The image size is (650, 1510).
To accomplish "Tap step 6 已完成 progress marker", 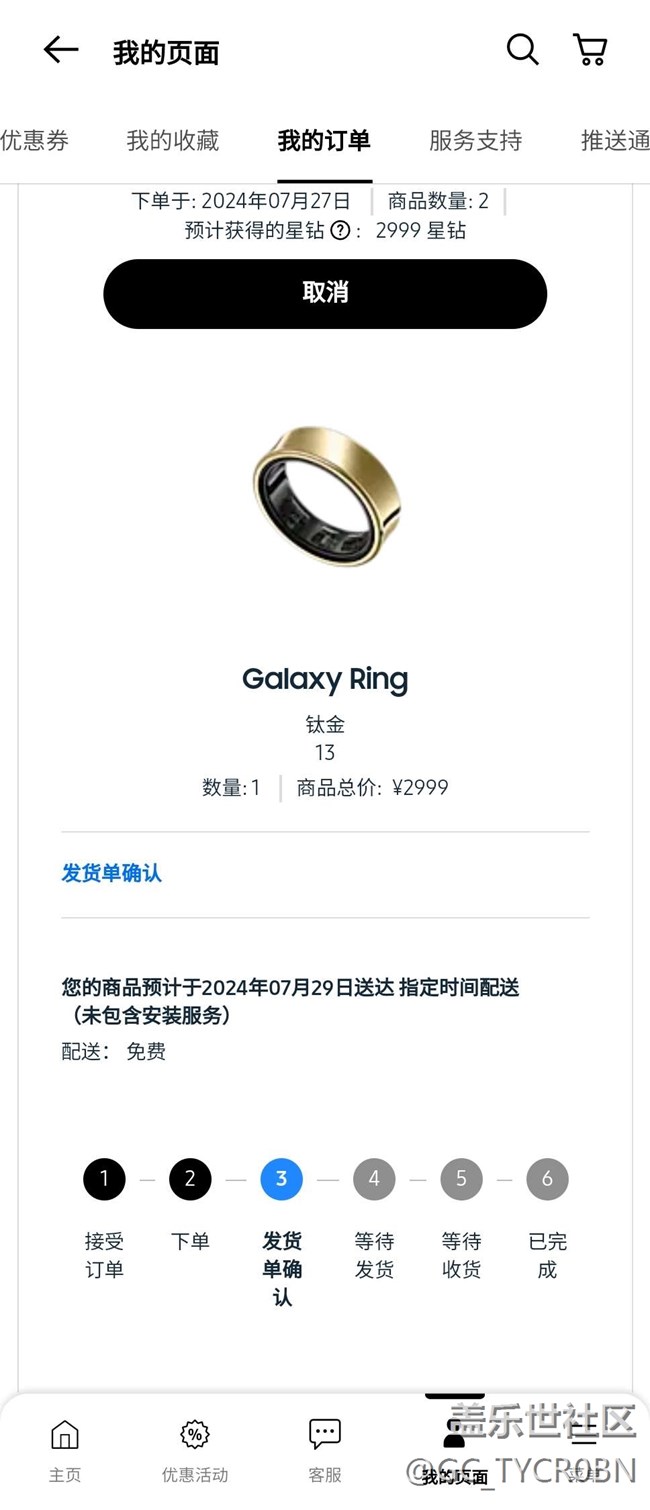I will [547, 1180].
